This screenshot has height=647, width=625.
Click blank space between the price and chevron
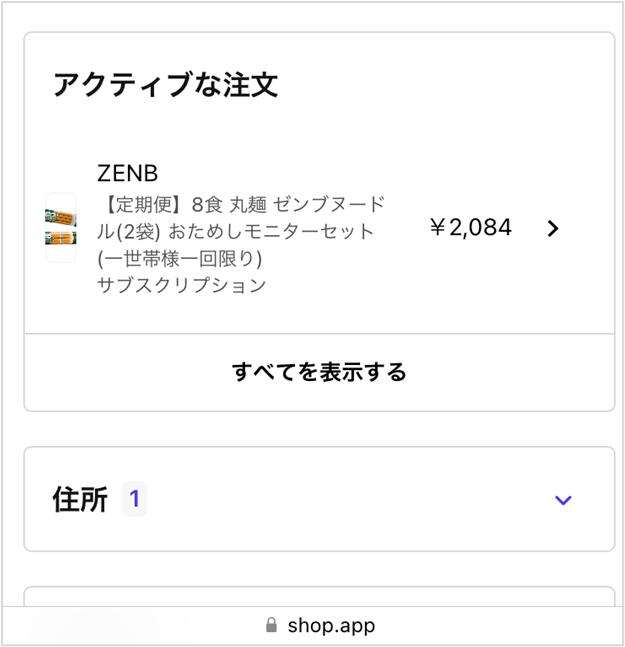coord(530,228)
